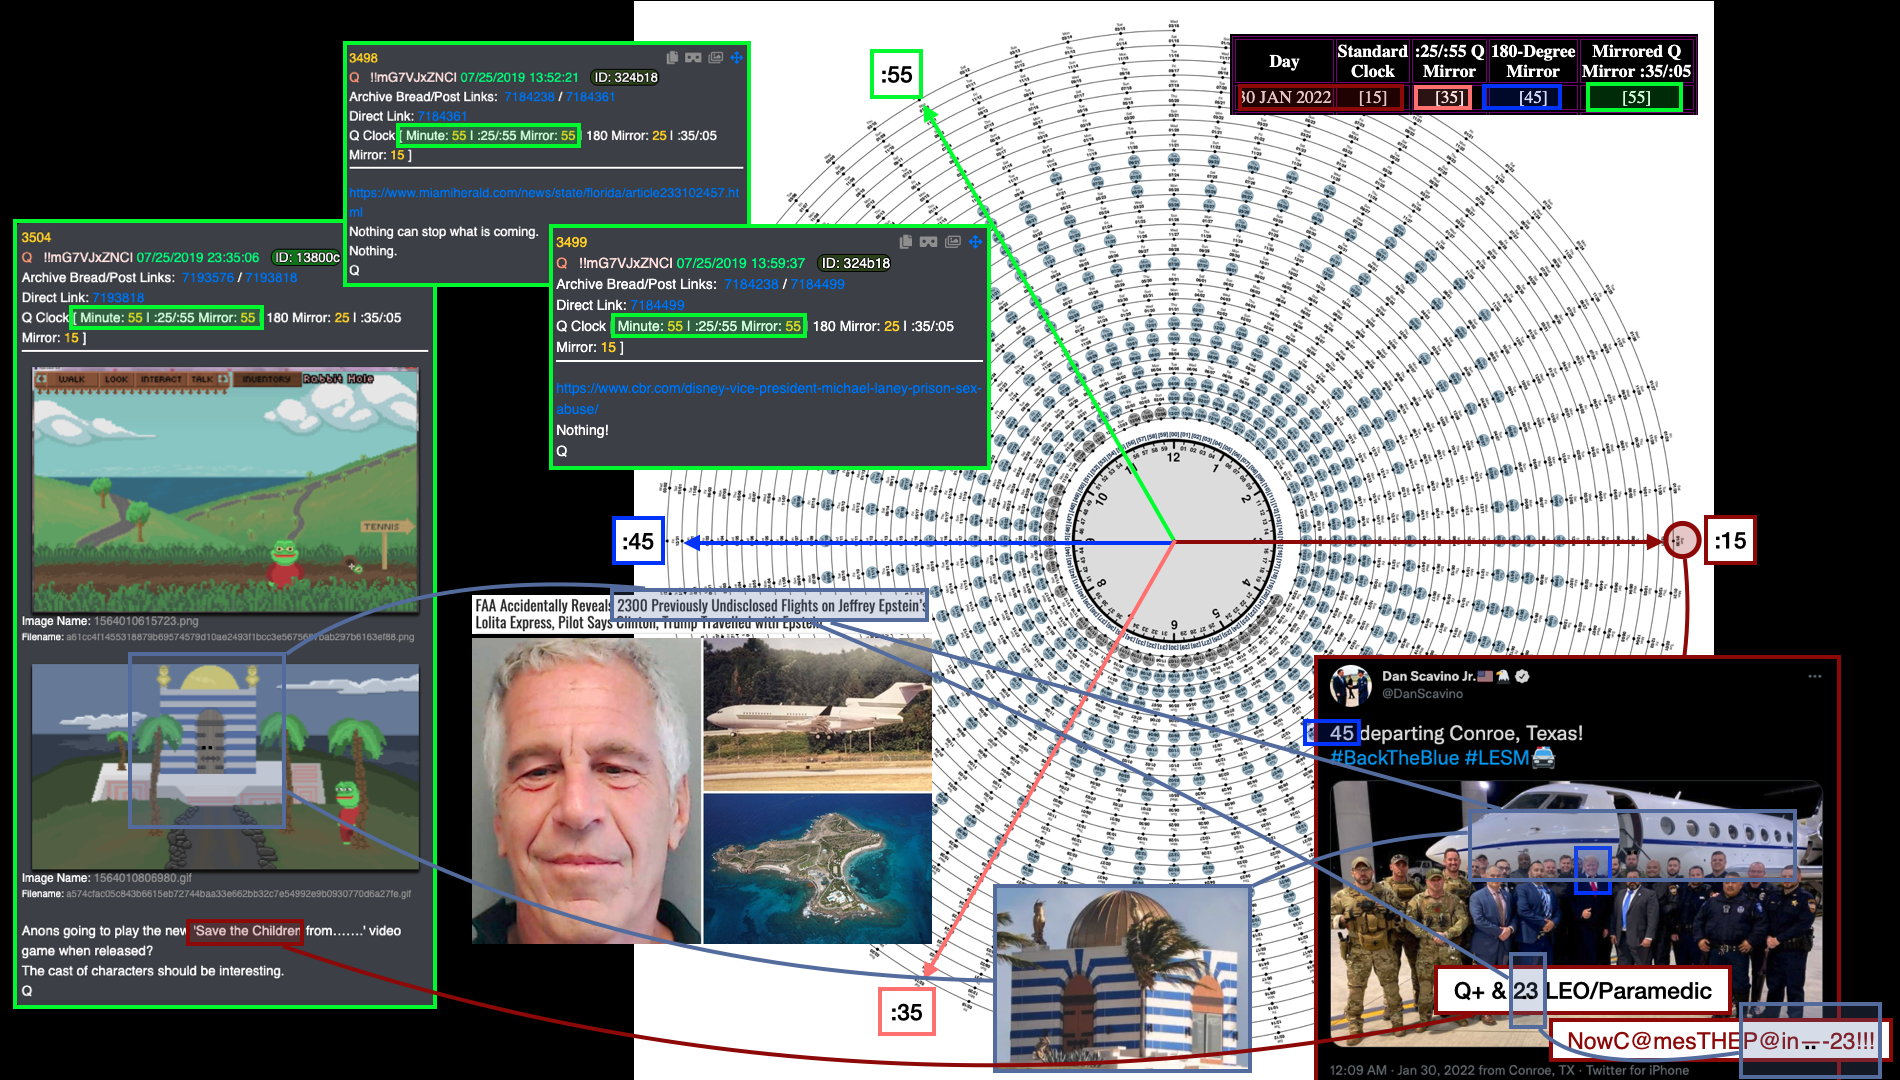This screenshot has height=1080, width=1900.
Task: Open the three-dot menu on the Scavino tweet
Action: (x=1815, y=676)
